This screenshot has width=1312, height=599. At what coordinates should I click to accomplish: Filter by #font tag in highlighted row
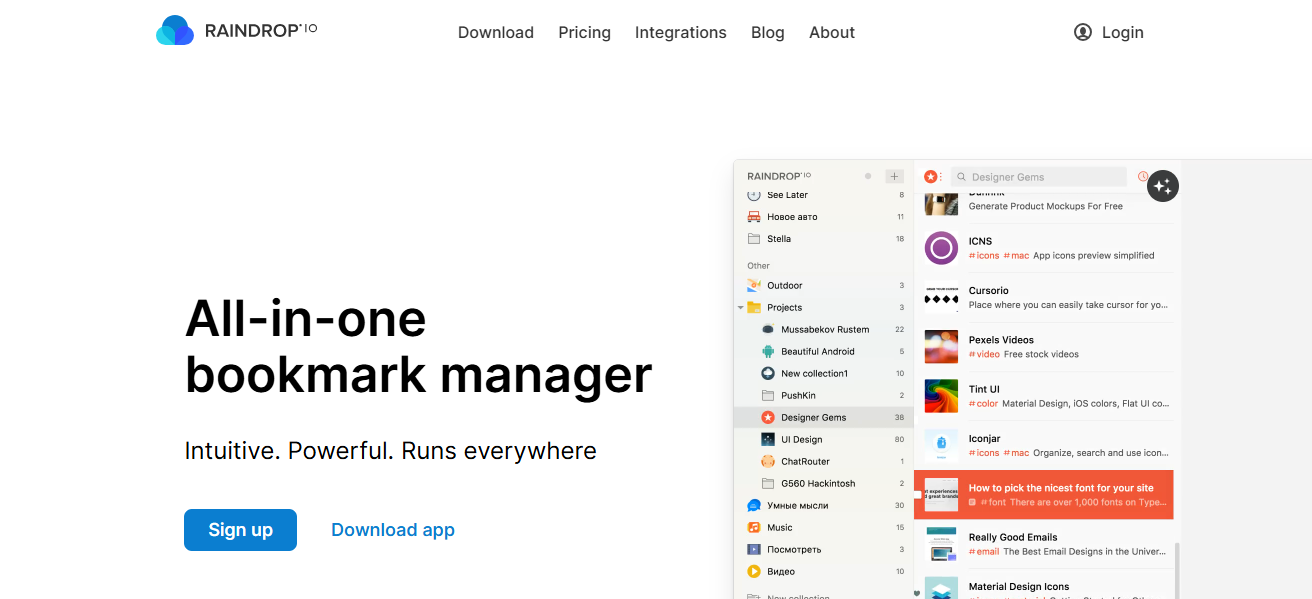click(x=994, y=502)
